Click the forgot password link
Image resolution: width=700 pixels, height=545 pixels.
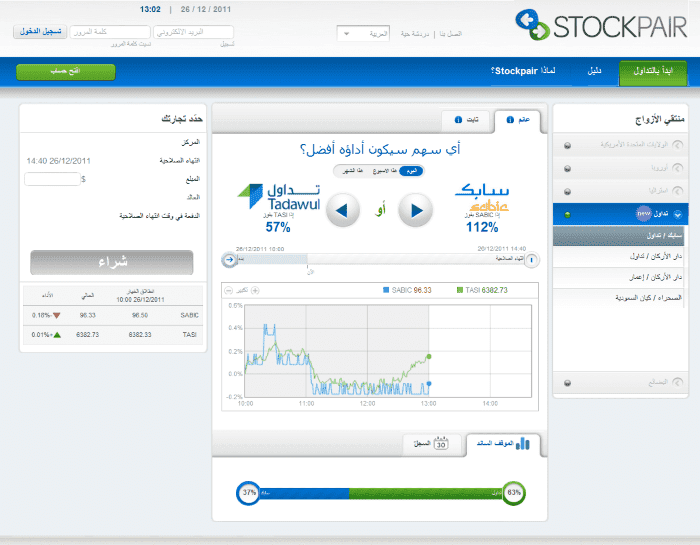click(x=131, y=44)
